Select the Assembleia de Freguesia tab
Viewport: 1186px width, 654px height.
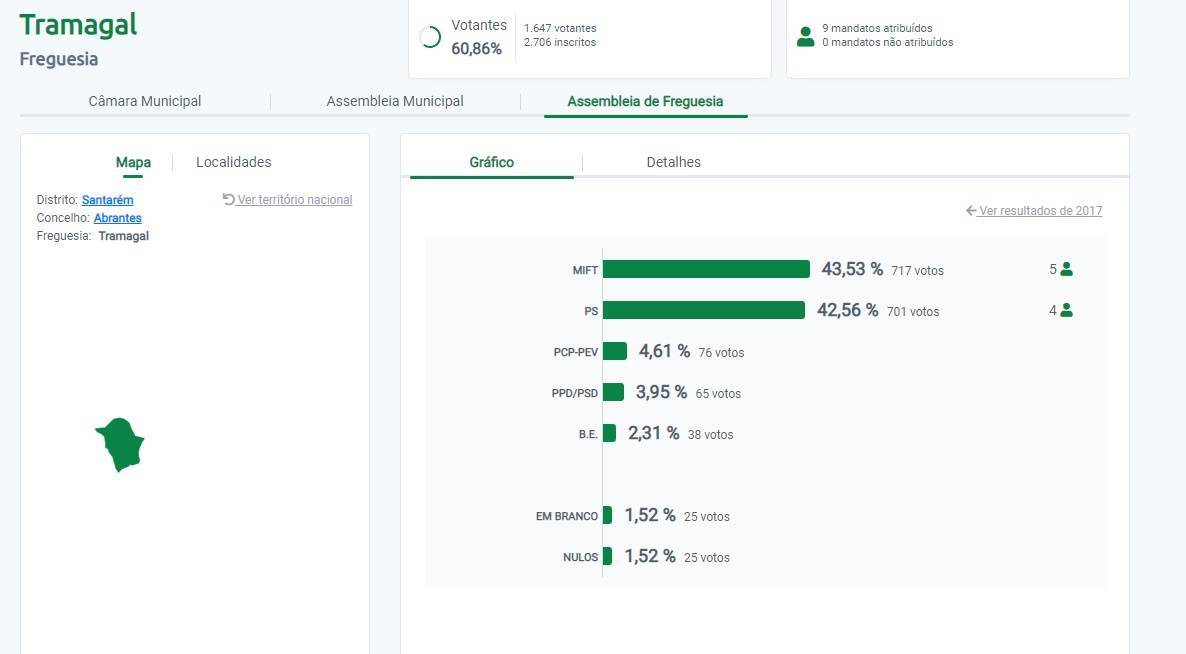[645, 101]
